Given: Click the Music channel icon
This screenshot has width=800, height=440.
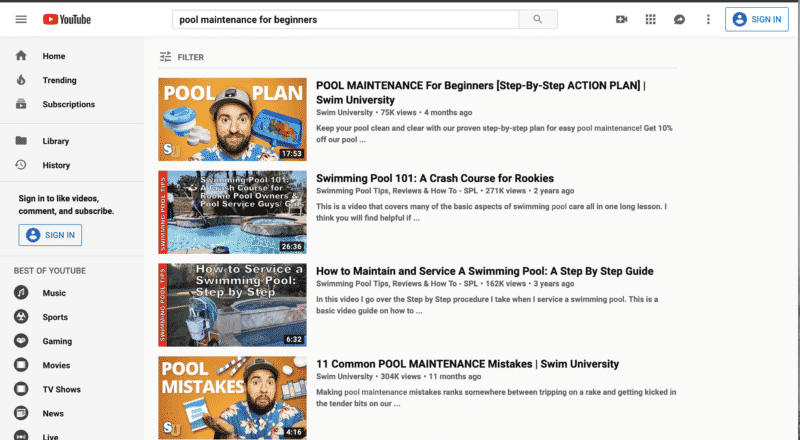Looking at the screenshot, I should 21,292.
